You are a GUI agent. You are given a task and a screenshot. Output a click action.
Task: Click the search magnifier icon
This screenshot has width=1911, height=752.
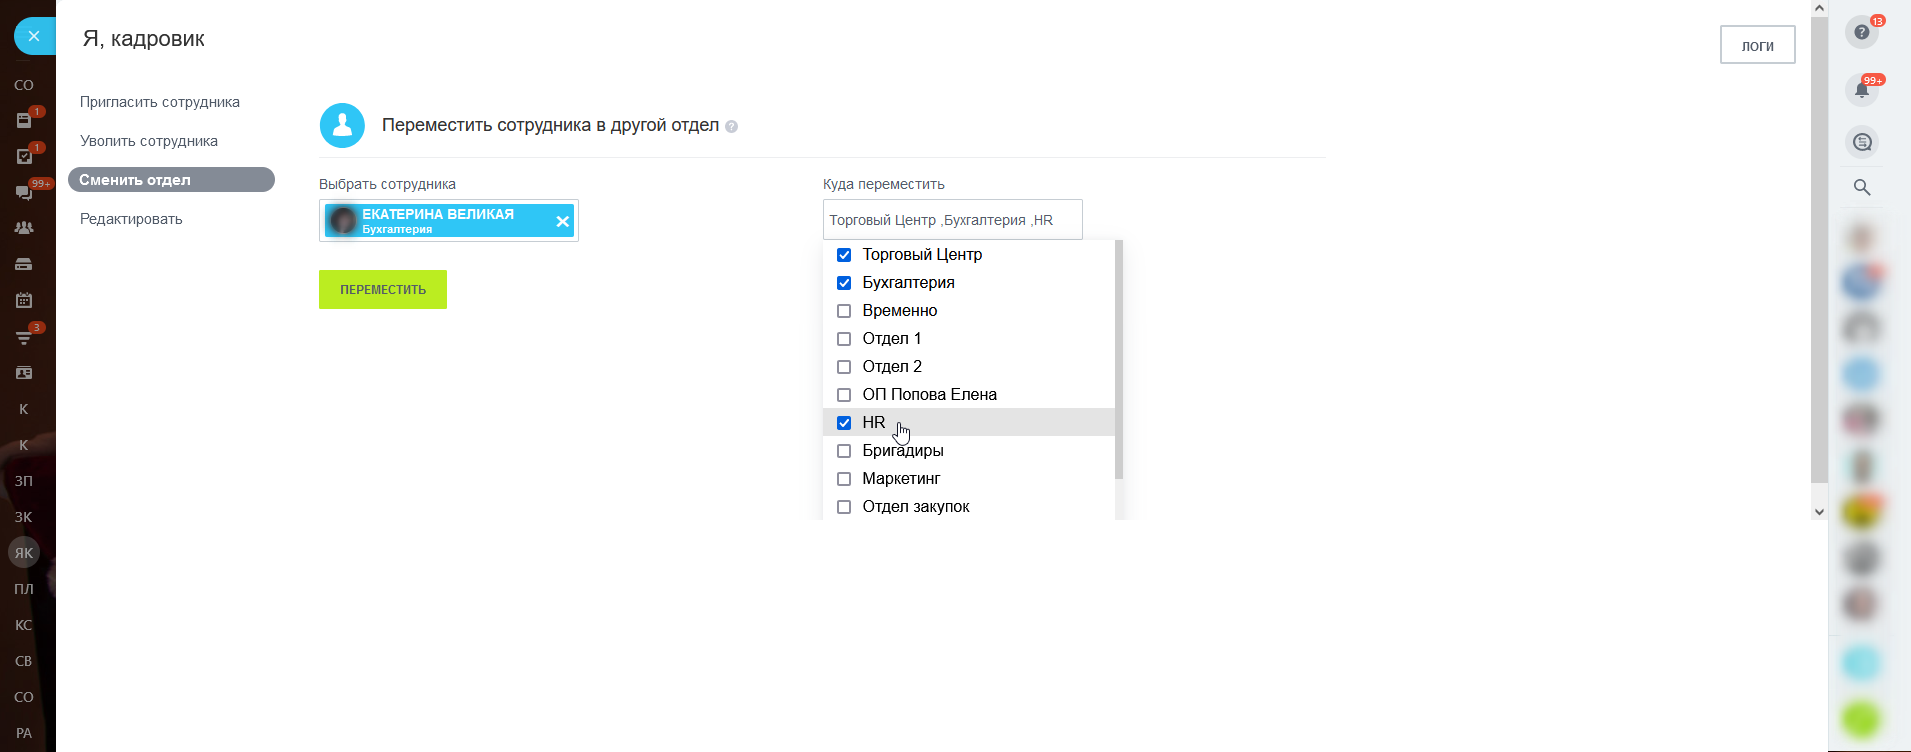pos(1861,187)
